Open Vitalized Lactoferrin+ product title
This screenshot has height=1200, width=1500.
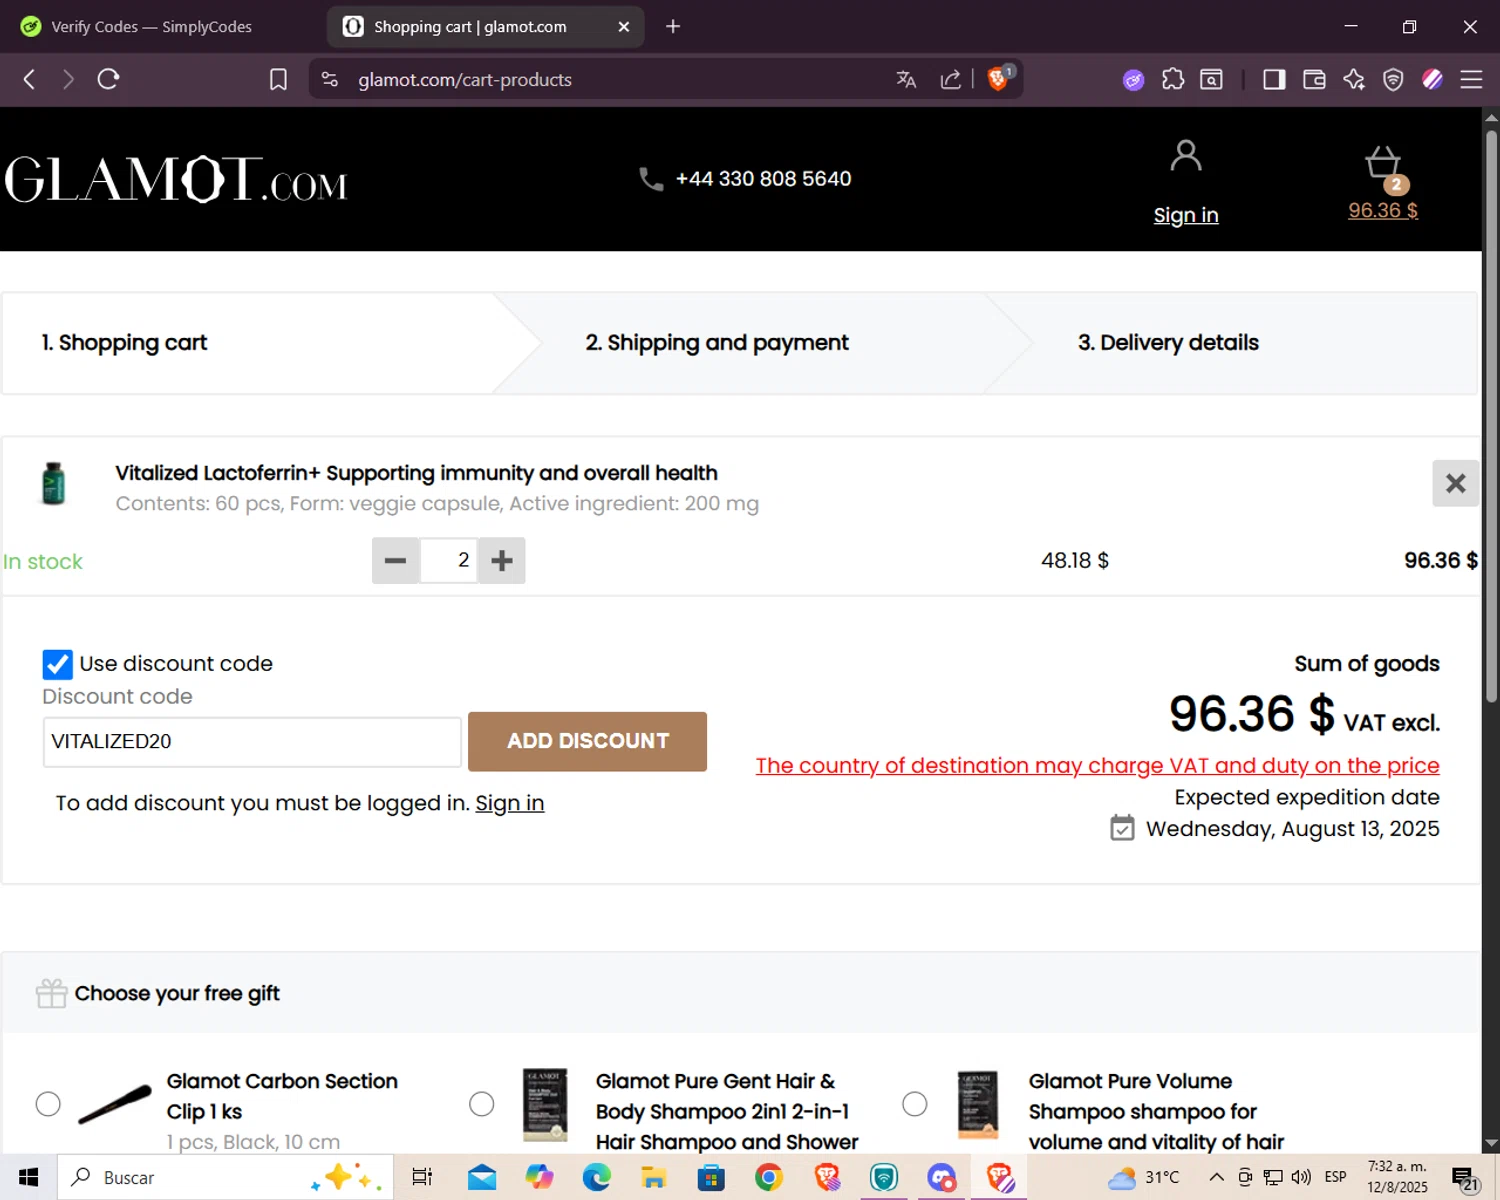tap(416, 473)
